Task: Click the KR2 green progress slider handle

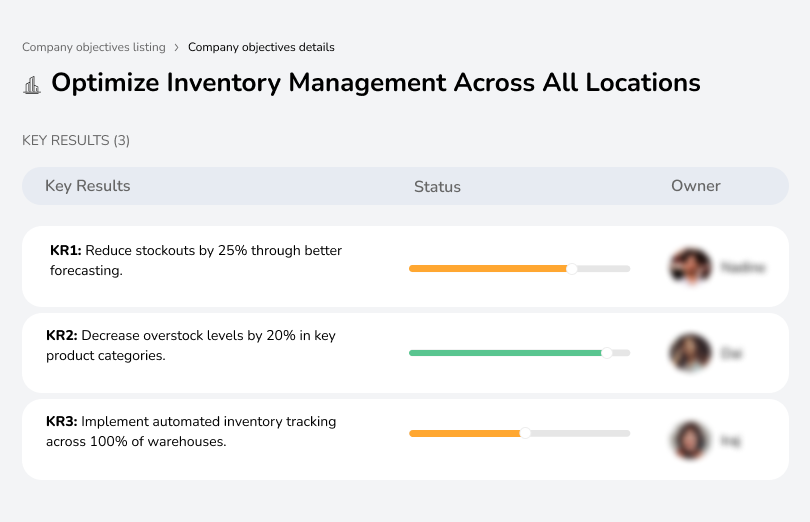Action: point(607,352)
